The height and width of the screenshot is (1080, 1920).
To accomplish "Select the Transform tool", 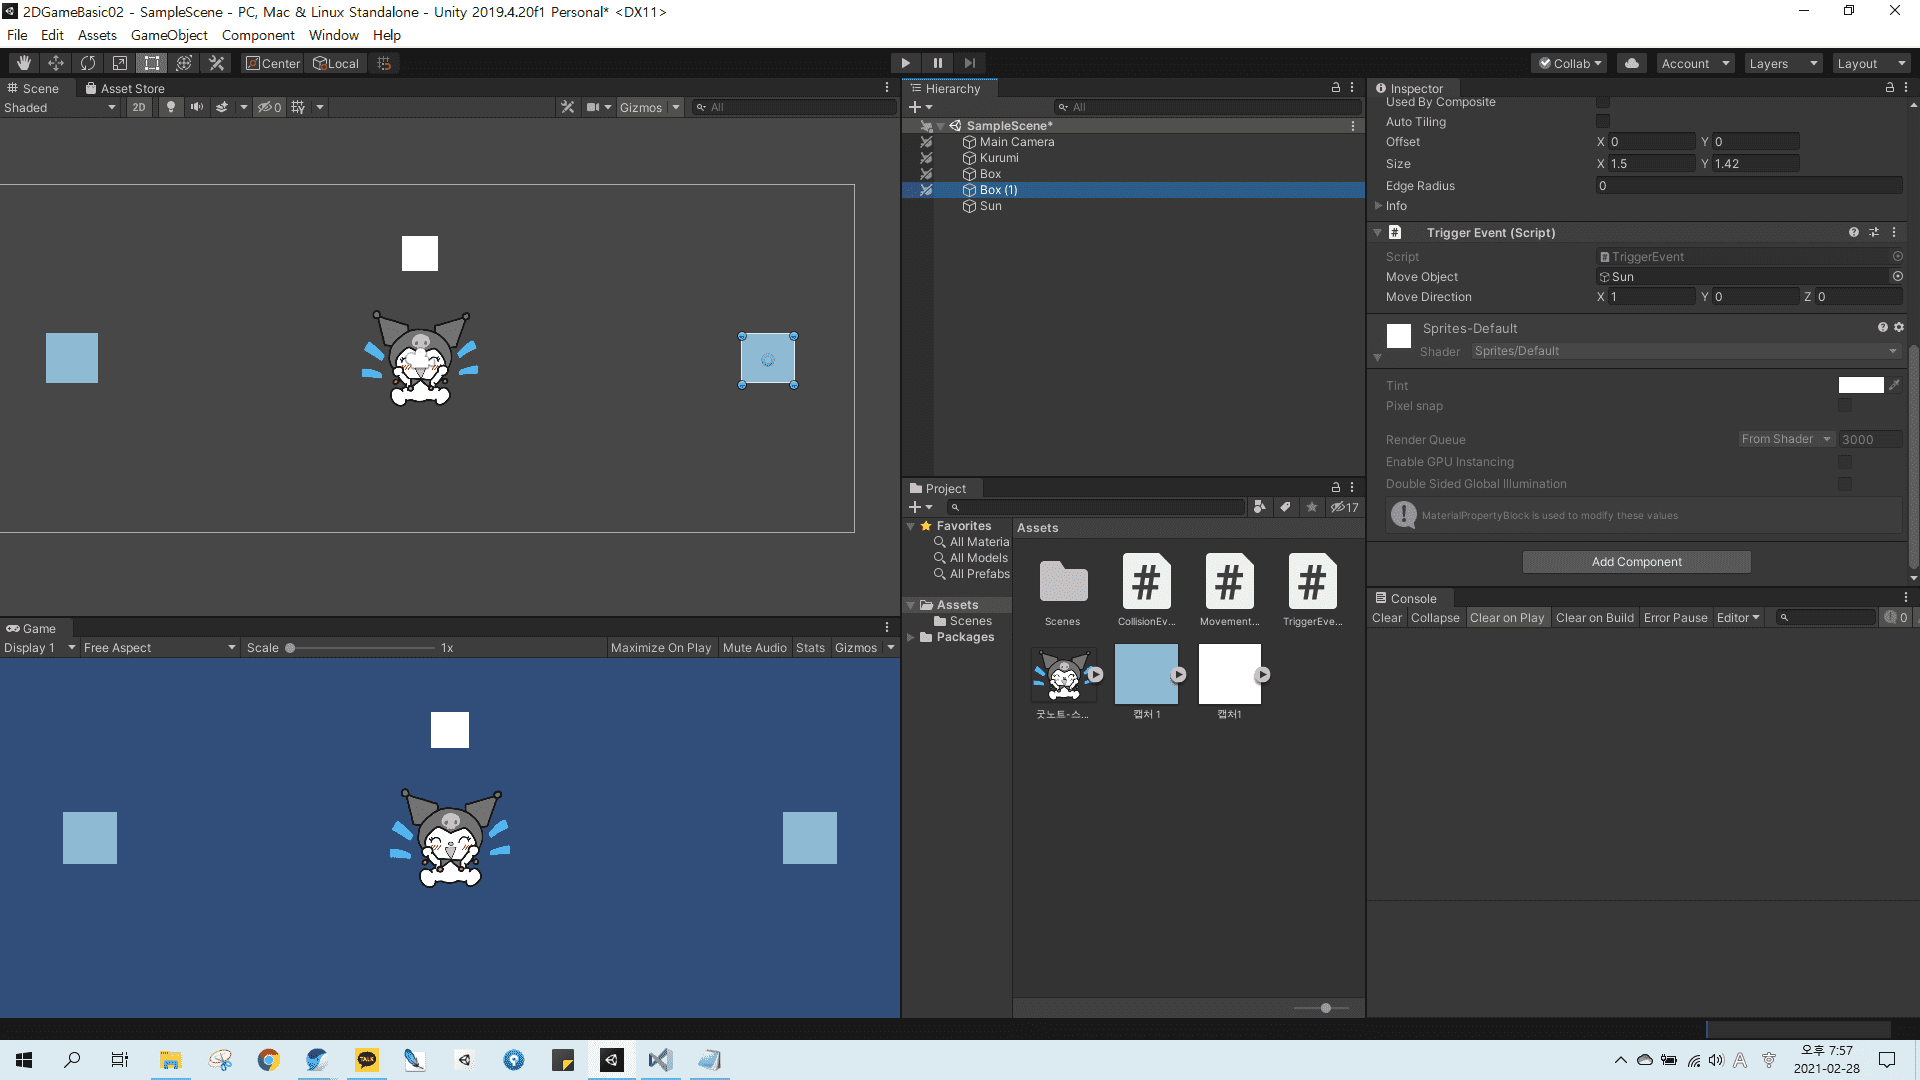I will click(184, 63).
